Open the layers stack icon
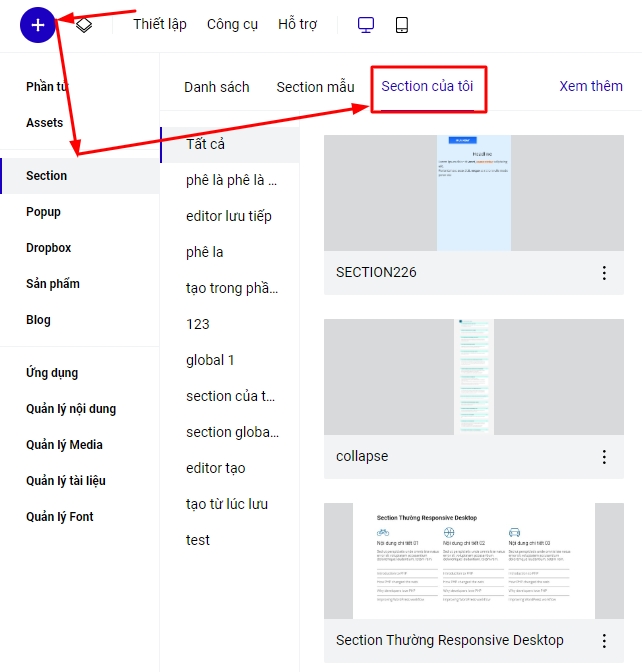 coord(85,25)
